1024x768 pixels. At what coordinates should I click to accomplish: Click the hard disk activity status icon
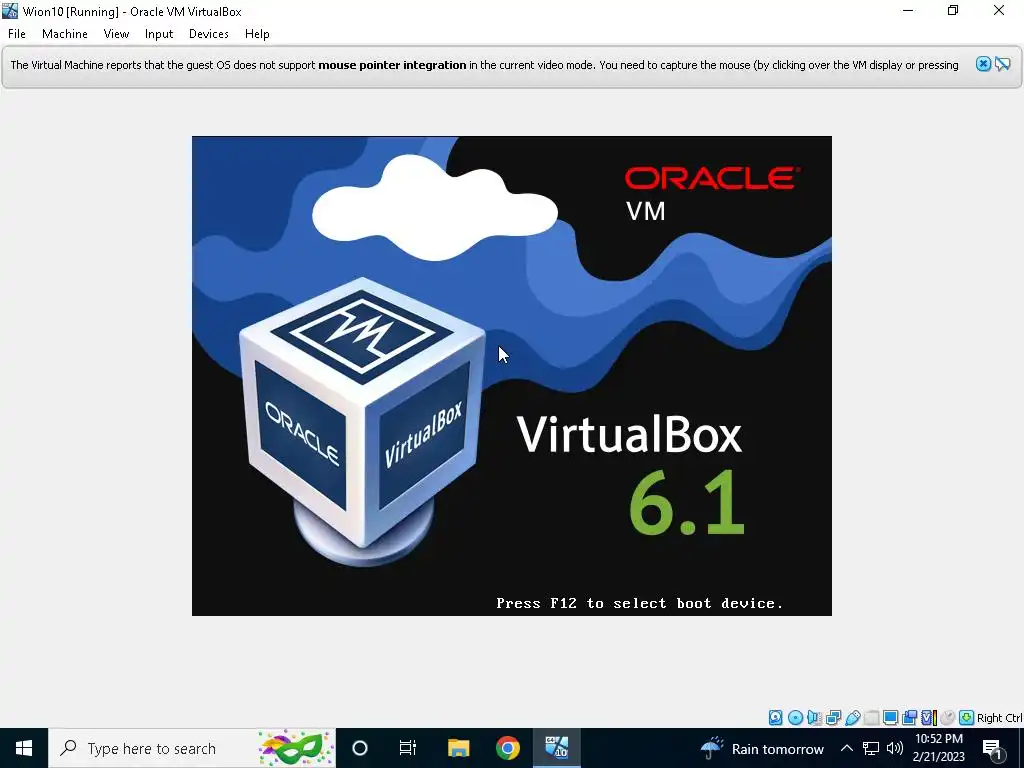tap(775, 718)
